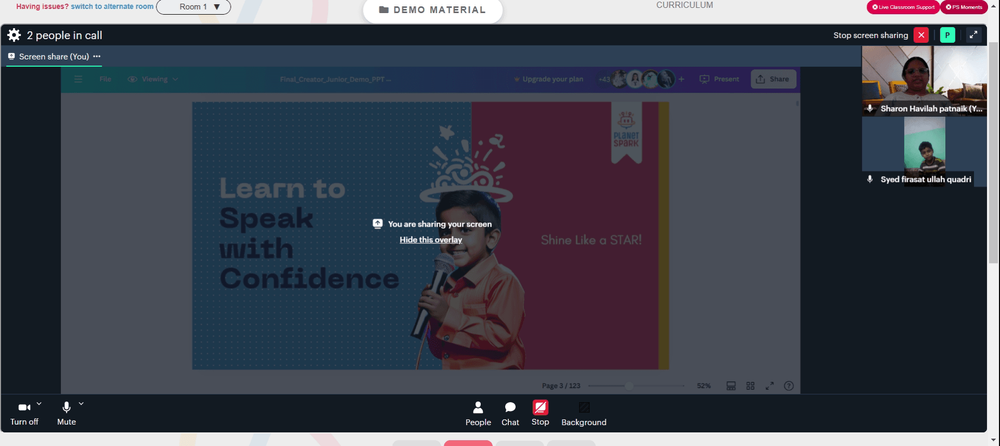This screenshot has width=1000, height=446.
Task: Open the Viewing mode dropdown
Action: tap(153, 79)
